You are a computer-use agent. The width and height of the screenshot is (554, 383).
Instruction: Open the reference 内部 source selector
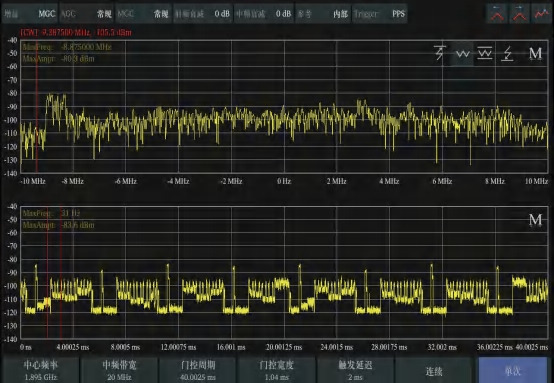pos(323,14)
